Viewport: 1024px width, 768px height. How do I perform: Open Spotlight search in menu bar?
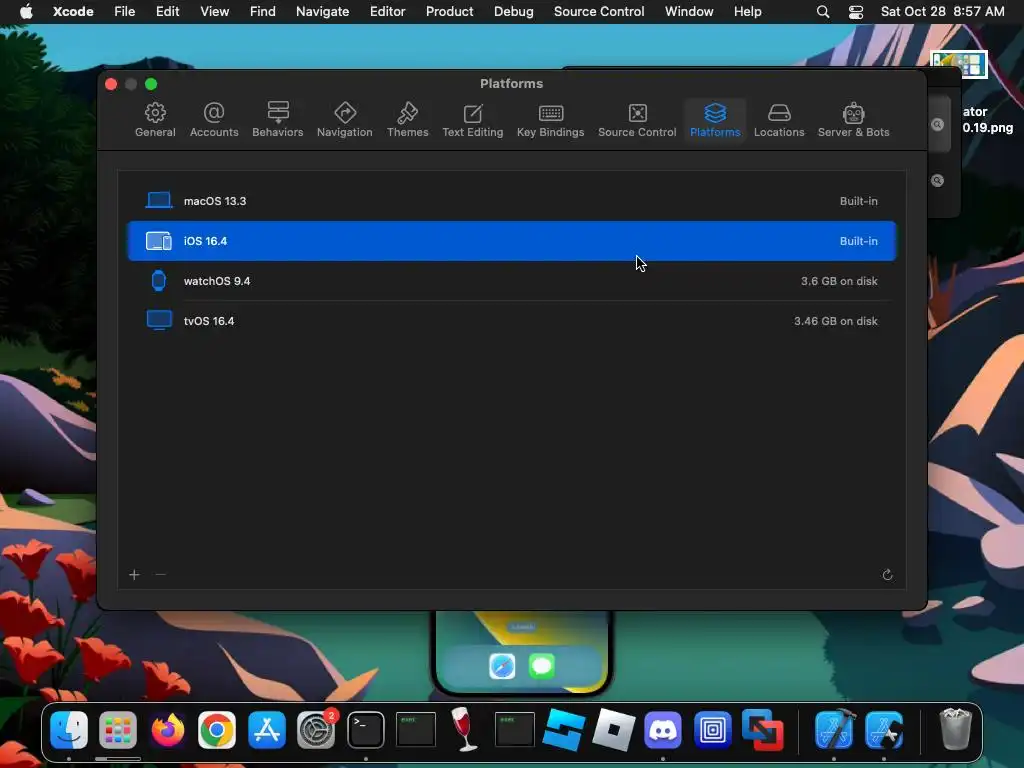(x=823, y=12)
